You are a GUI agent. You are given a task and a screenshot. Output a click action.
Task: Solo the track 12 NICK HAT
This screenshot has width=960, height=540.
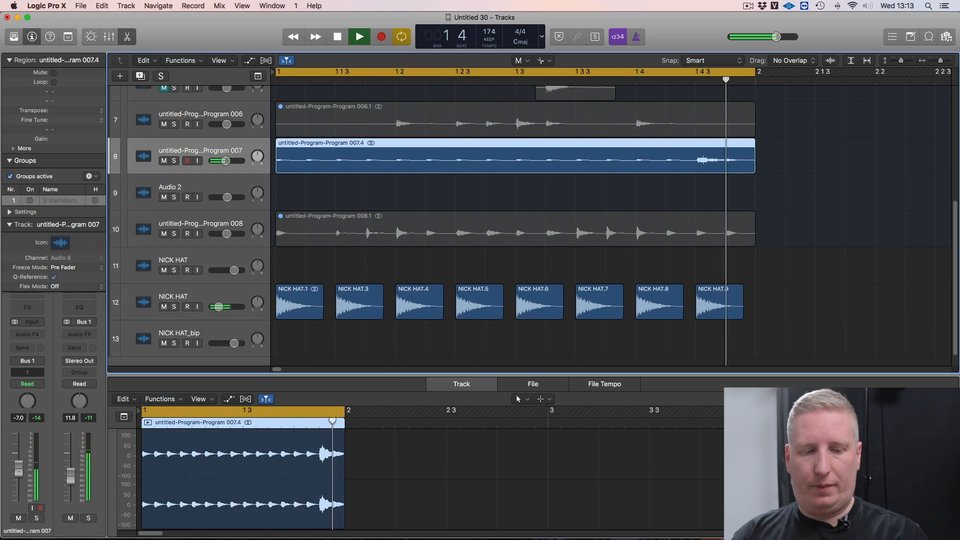pyautogui.click(x=174, y=307)
